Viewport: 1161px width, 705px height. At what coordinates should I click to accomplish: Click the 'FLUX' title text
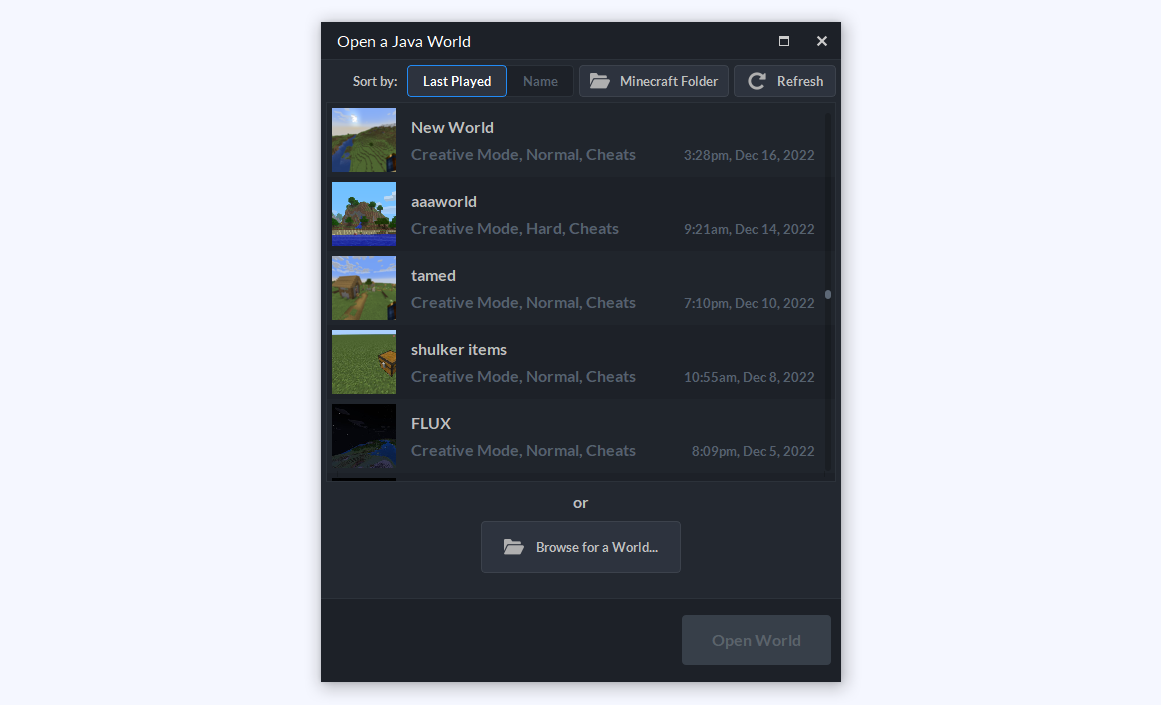[431, 424]
